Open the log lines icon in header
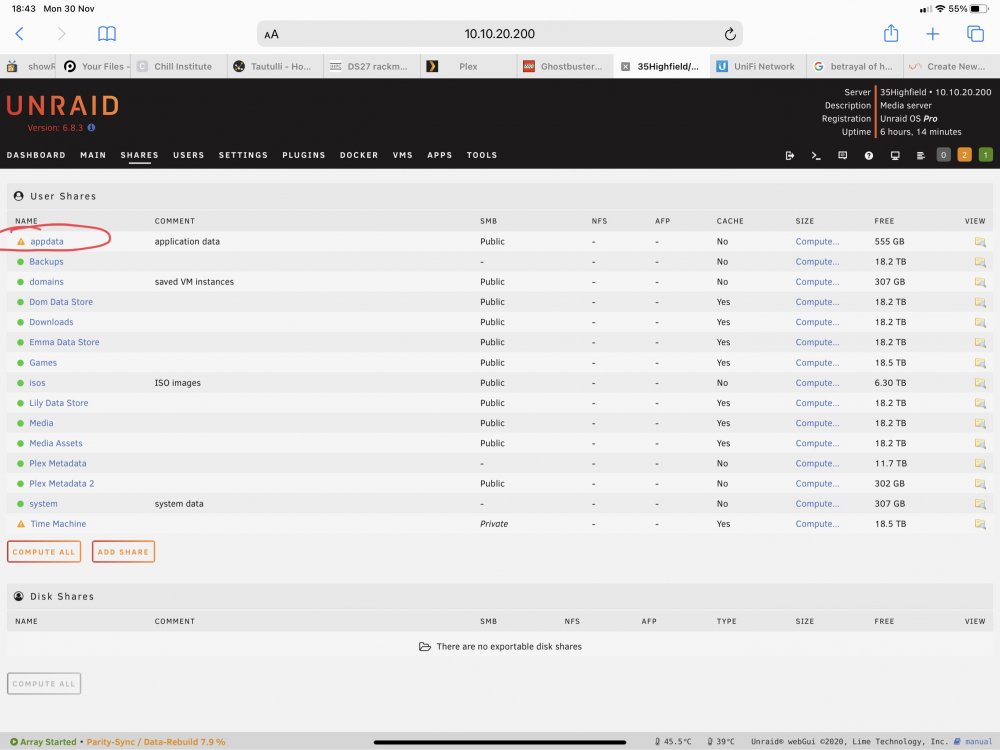The width and height of the screenshot is (1000, 750). (x=920, y=155)
